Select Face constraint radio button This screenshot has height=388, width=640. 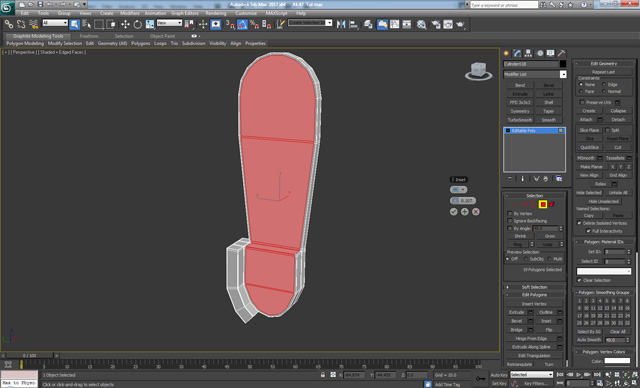click(581, 91)
